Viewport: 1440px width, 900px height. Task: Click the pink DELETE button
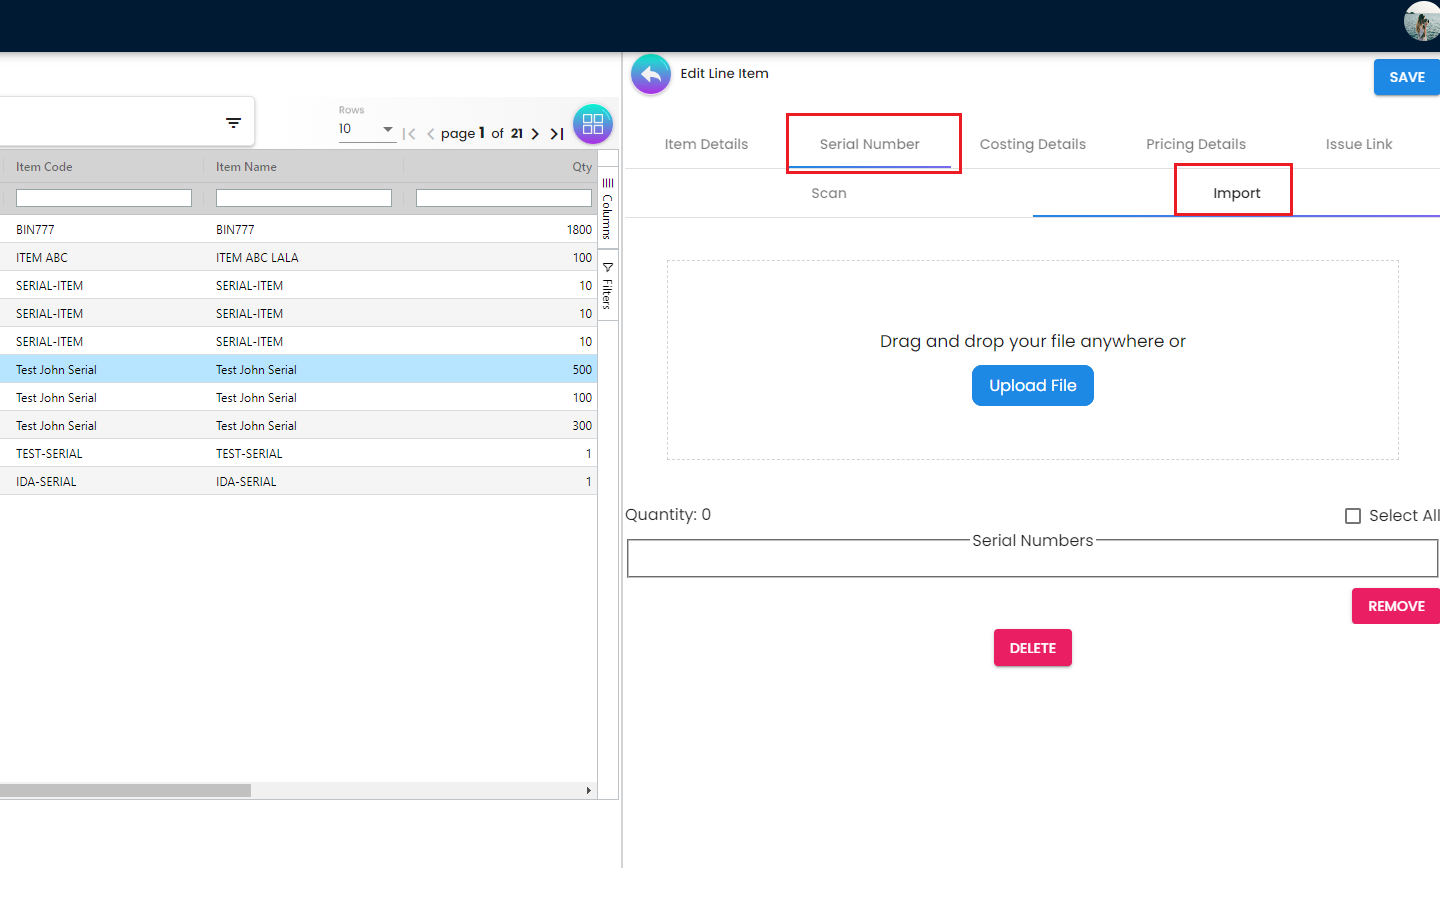[1032, 648]
